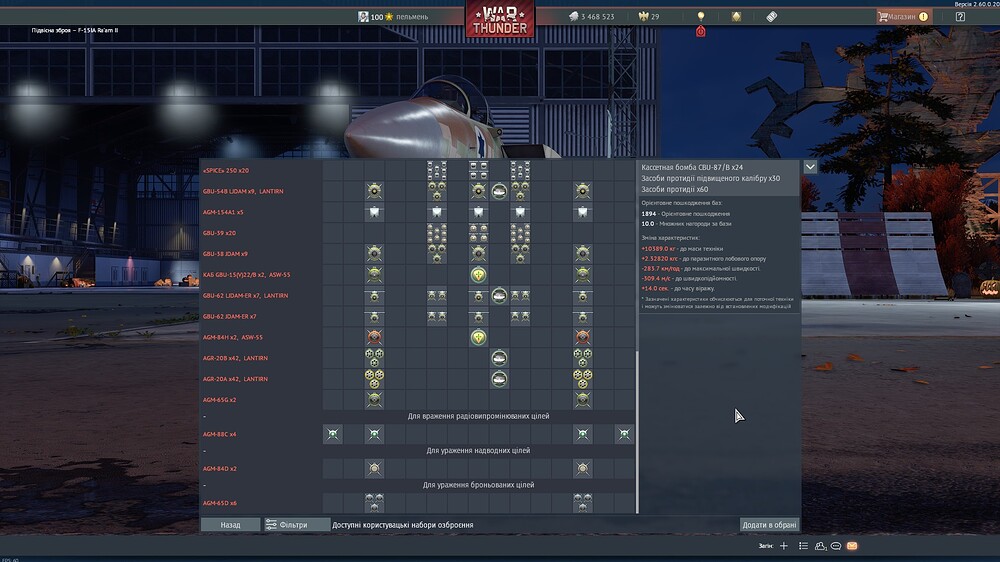Select the yellow ASW-55 pod in AGM-84H row
1000x562 pixels.
[x=478, y=337]
